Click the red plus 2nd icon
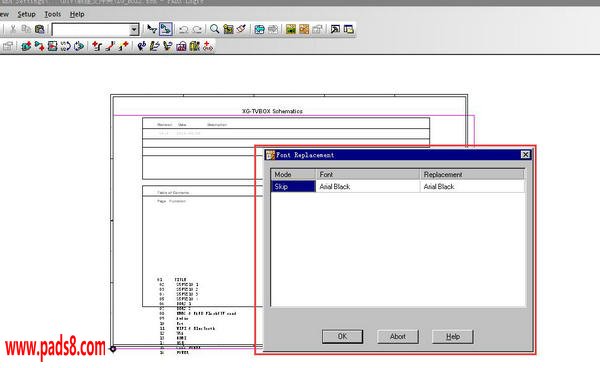 208,46
